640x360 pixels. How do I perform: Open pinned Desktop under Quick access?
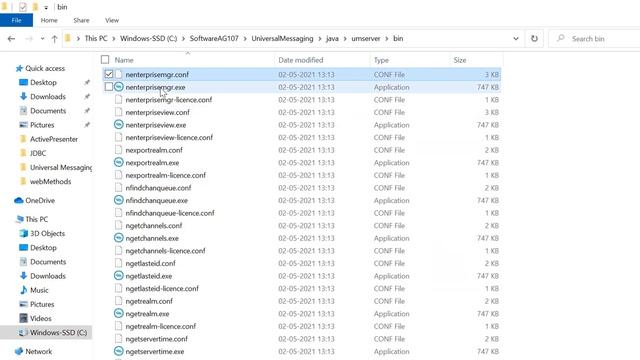(x=43, y=82)
